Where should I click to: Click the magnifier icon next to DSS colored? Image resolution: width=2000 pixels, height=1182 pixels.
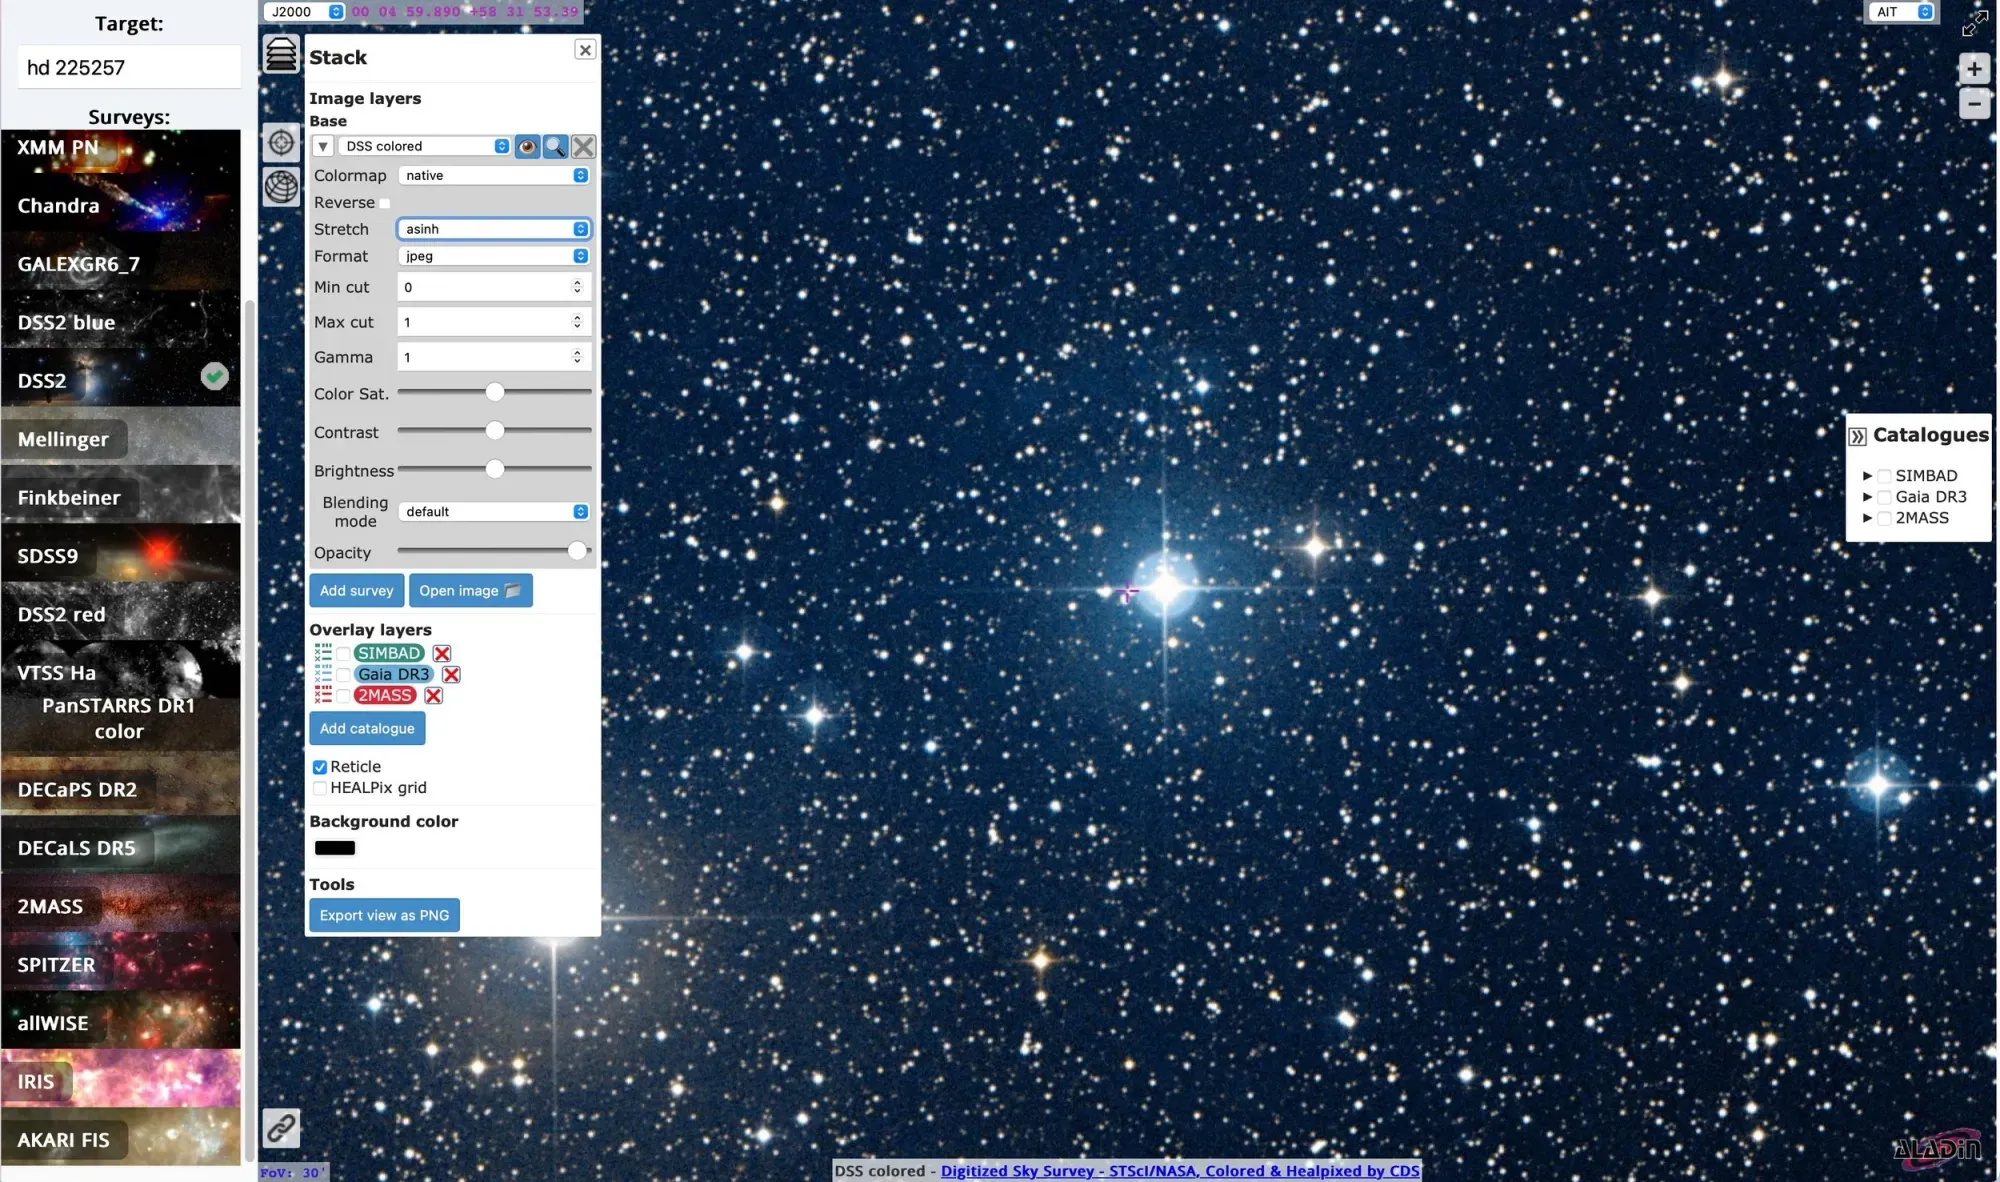point(555,146)
